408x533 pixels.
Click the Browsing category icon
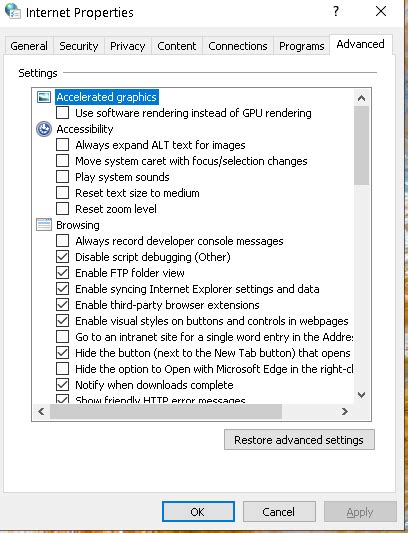click(x=44, y=225)
